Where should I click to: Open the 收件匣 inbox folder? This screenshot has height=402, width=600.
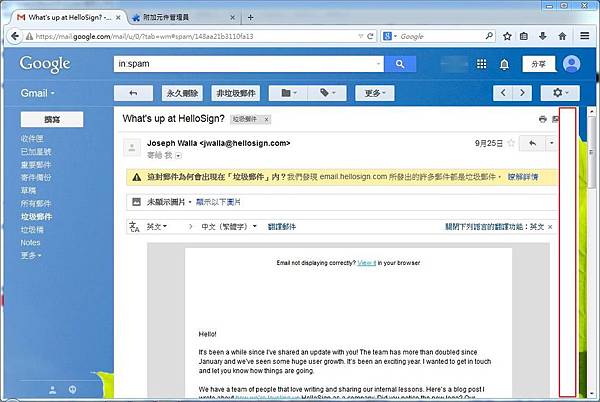point(32,138)
